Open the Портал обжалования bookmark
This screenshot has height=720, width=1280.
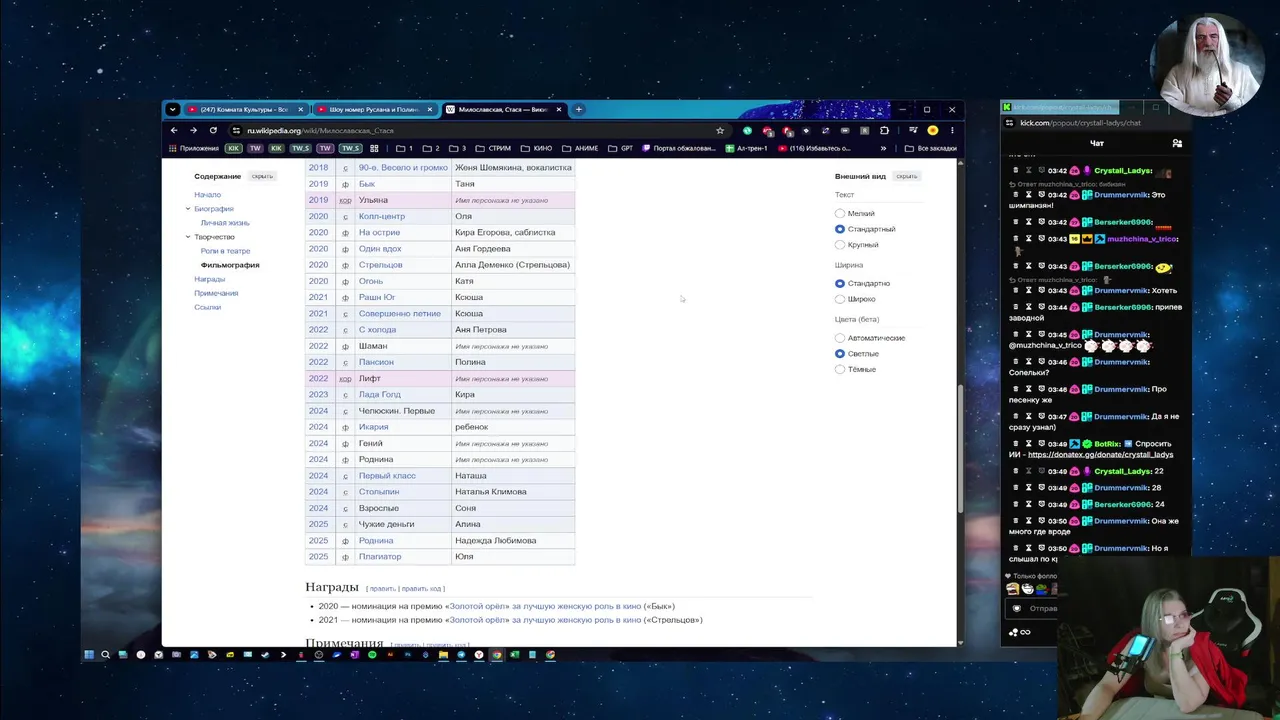tap(680, 148)
